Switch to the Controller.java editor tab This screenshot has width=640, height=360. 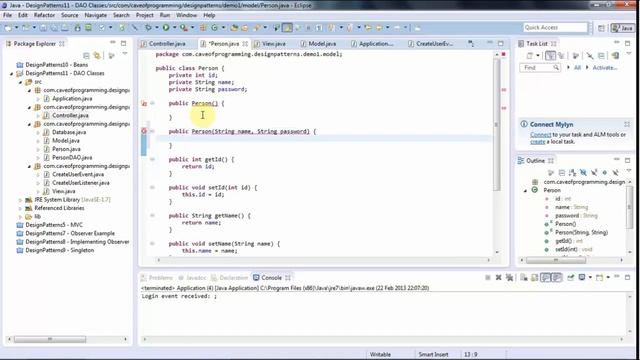point(167,44)
